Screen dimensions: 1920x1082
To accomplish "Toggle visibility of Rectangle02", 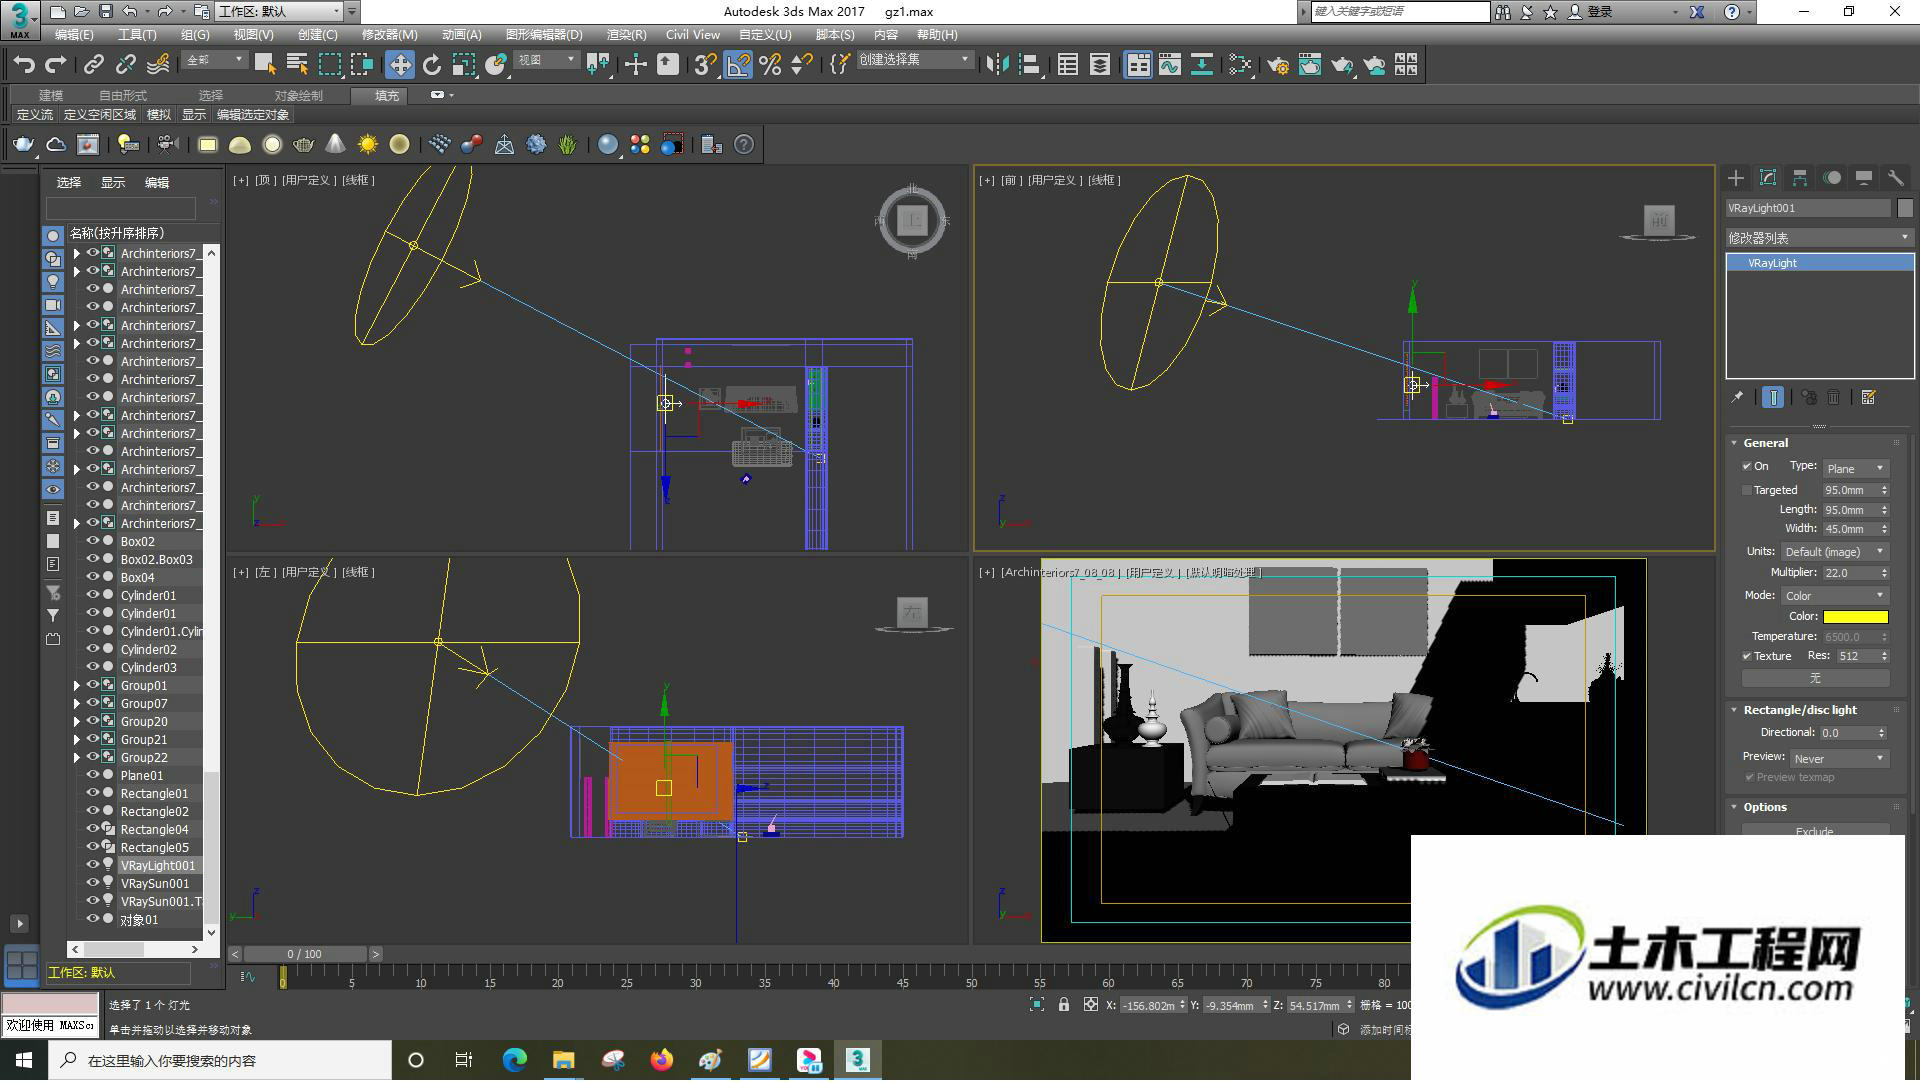I will [x=92, y=812].
